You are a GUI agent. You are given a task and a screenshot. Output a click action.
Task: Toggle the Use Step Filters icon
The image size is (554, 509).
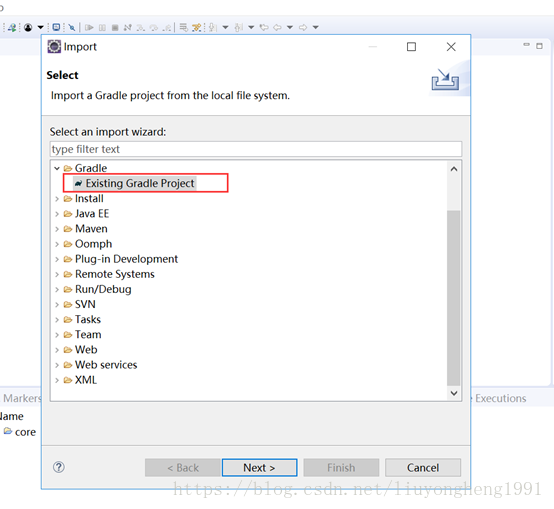click(196, 27)
